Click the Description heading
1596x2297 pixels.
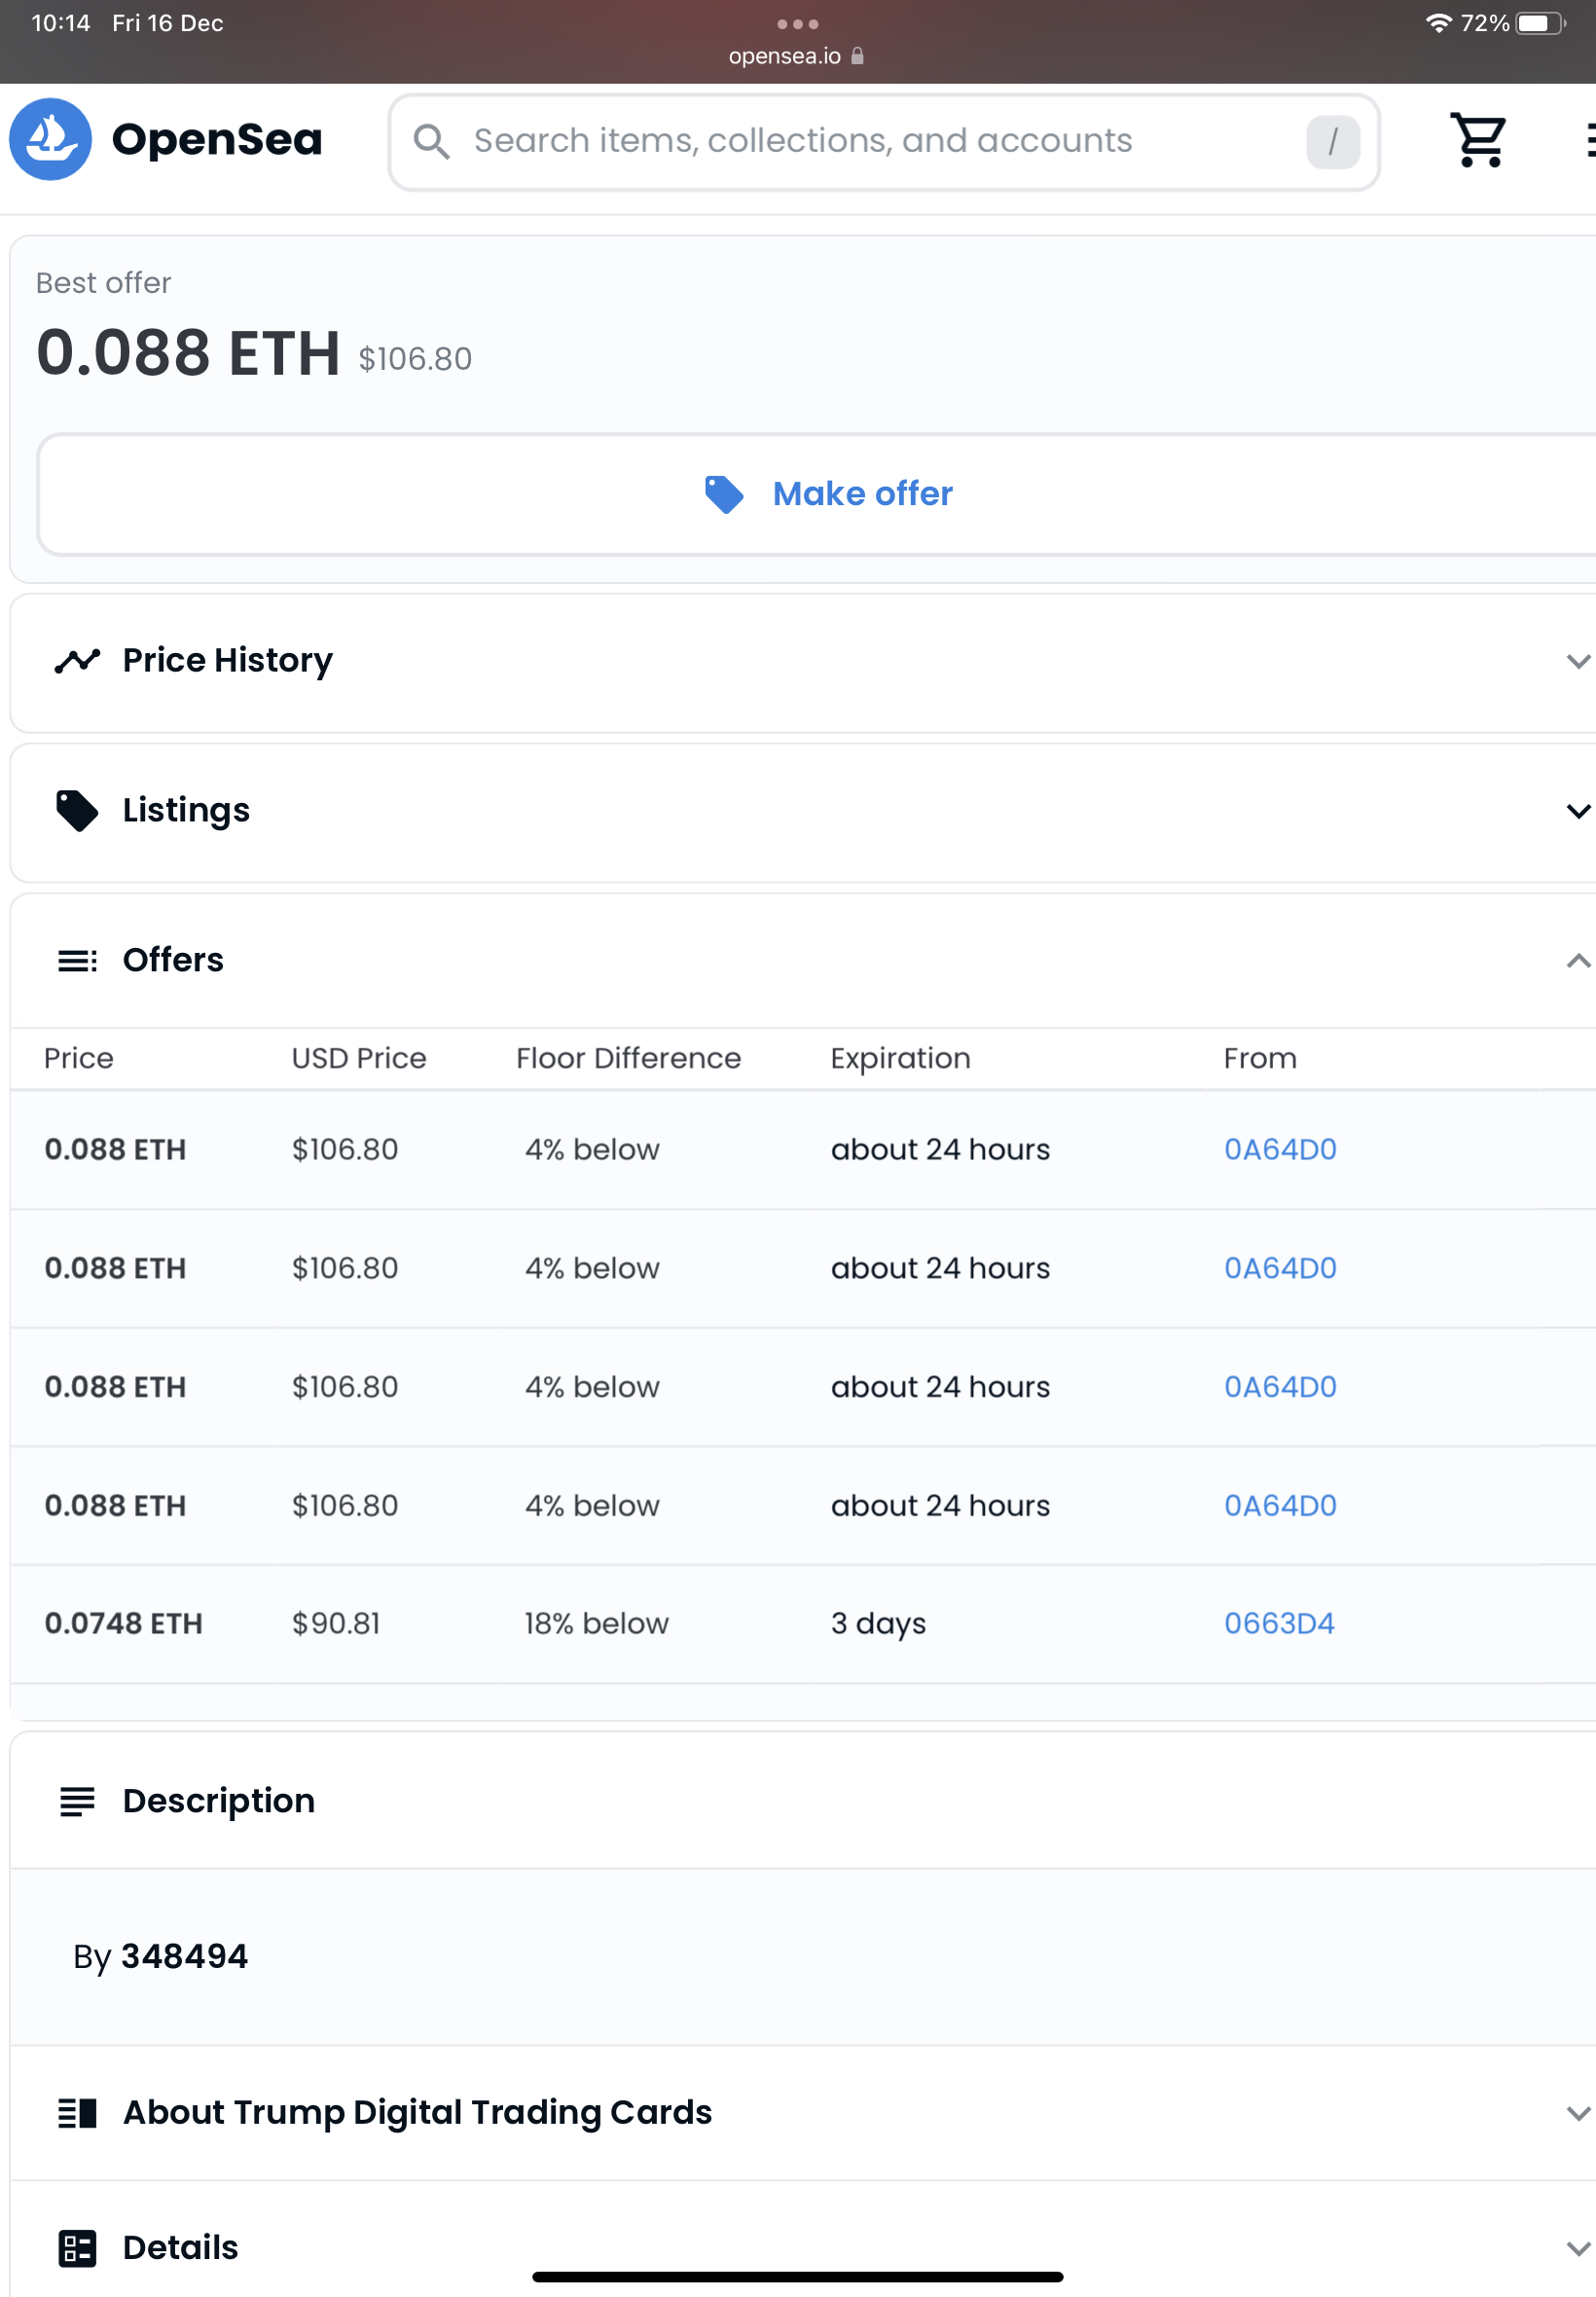pyautogui.click(x=218, y=1801)
